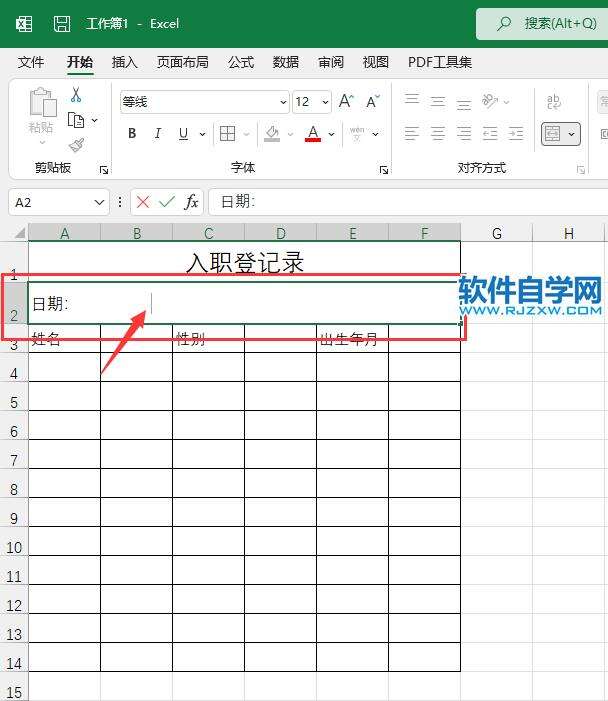Viewport: 608px width, 701px height.
Task: Open the 字体 dialog launcher
Action: click(x=384, y=169)
